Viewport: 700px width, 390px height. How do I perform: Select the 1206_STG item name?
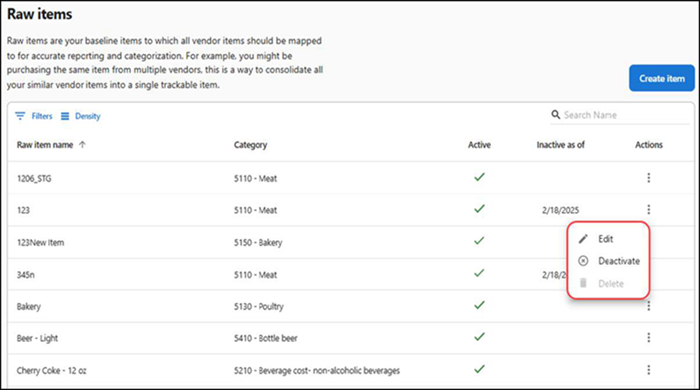[34, 178]
